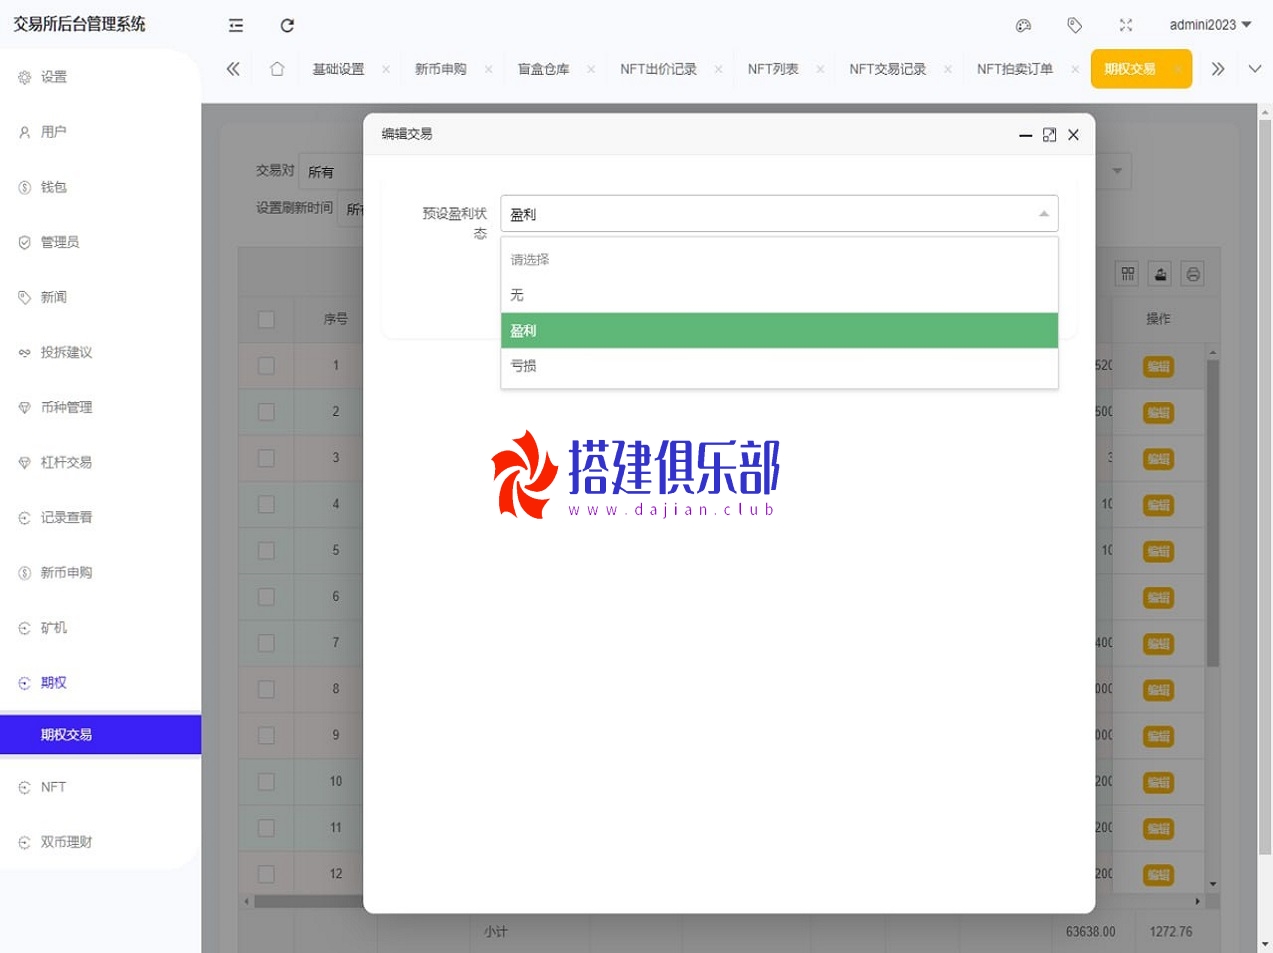
Task: Toggle the select-all checkbox in table header
Action: 266,319
